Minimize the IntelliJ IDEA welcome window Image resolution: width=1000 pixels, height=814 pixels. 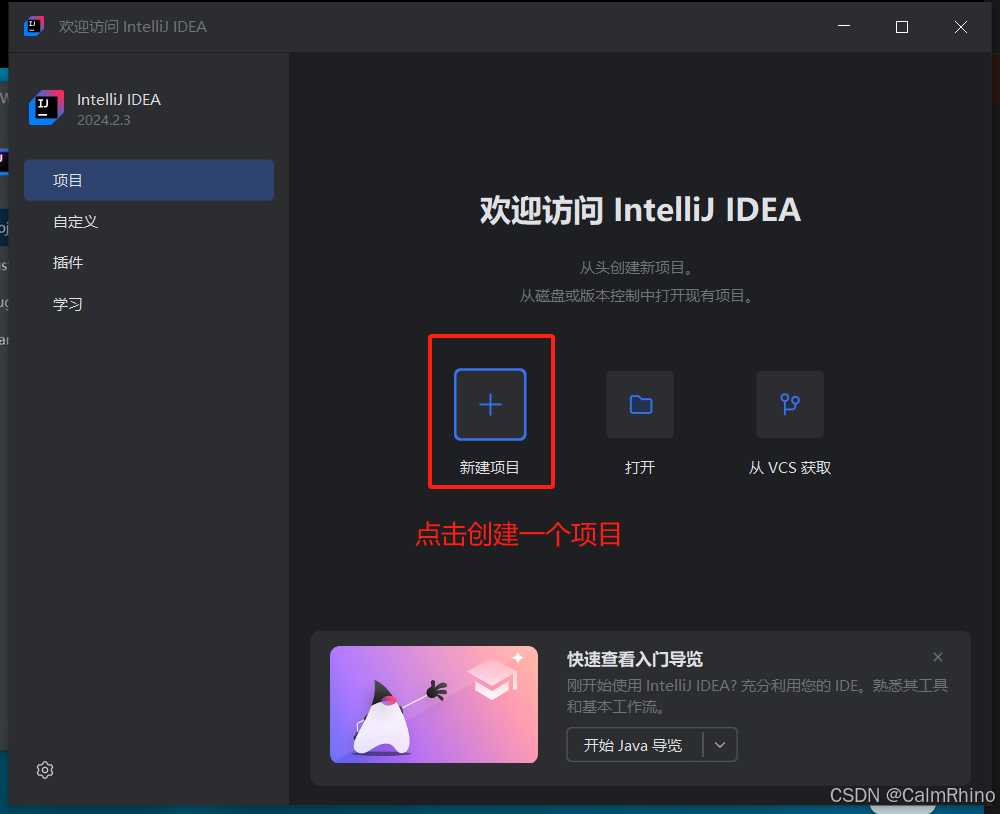[x=844, y=26]
